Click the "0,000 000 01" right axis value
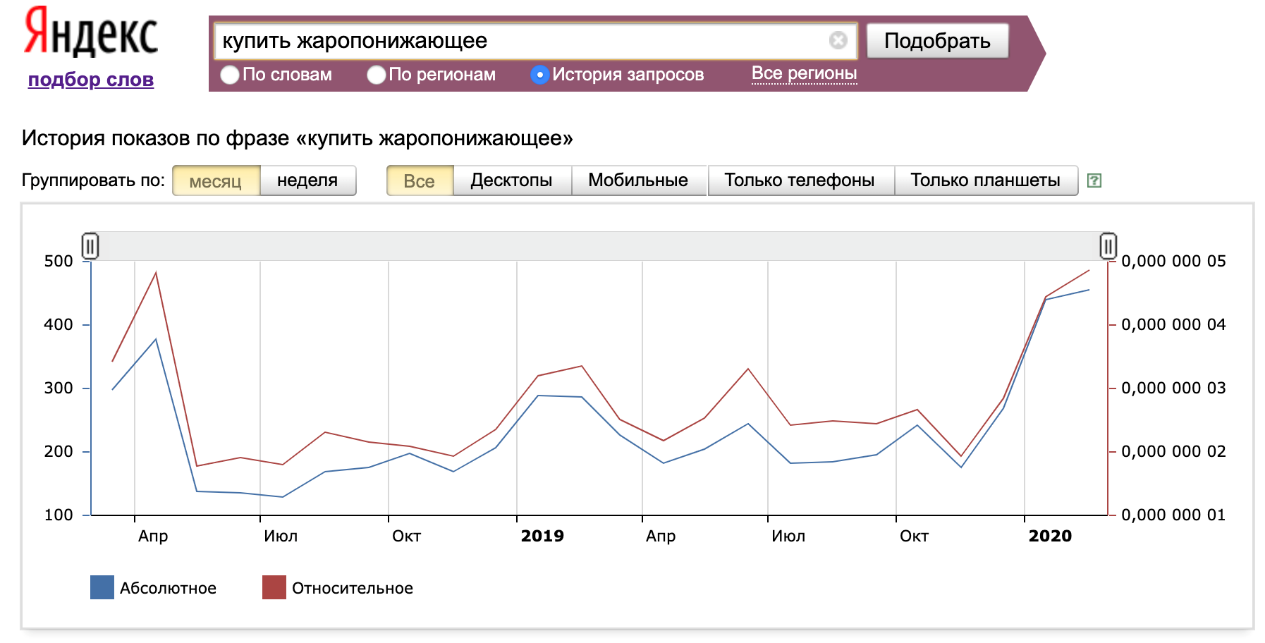This screenshot has height=643, width=1265. coord(1175,515)
